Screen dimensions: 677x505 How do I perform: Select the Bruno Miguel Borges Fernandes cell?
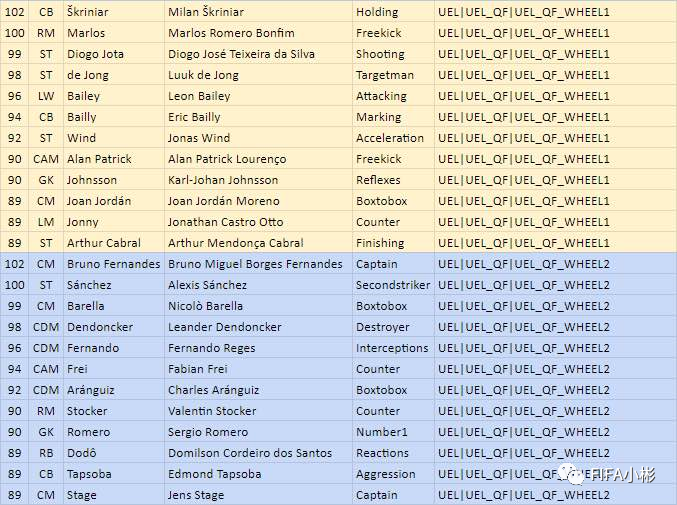coord(258,264)
